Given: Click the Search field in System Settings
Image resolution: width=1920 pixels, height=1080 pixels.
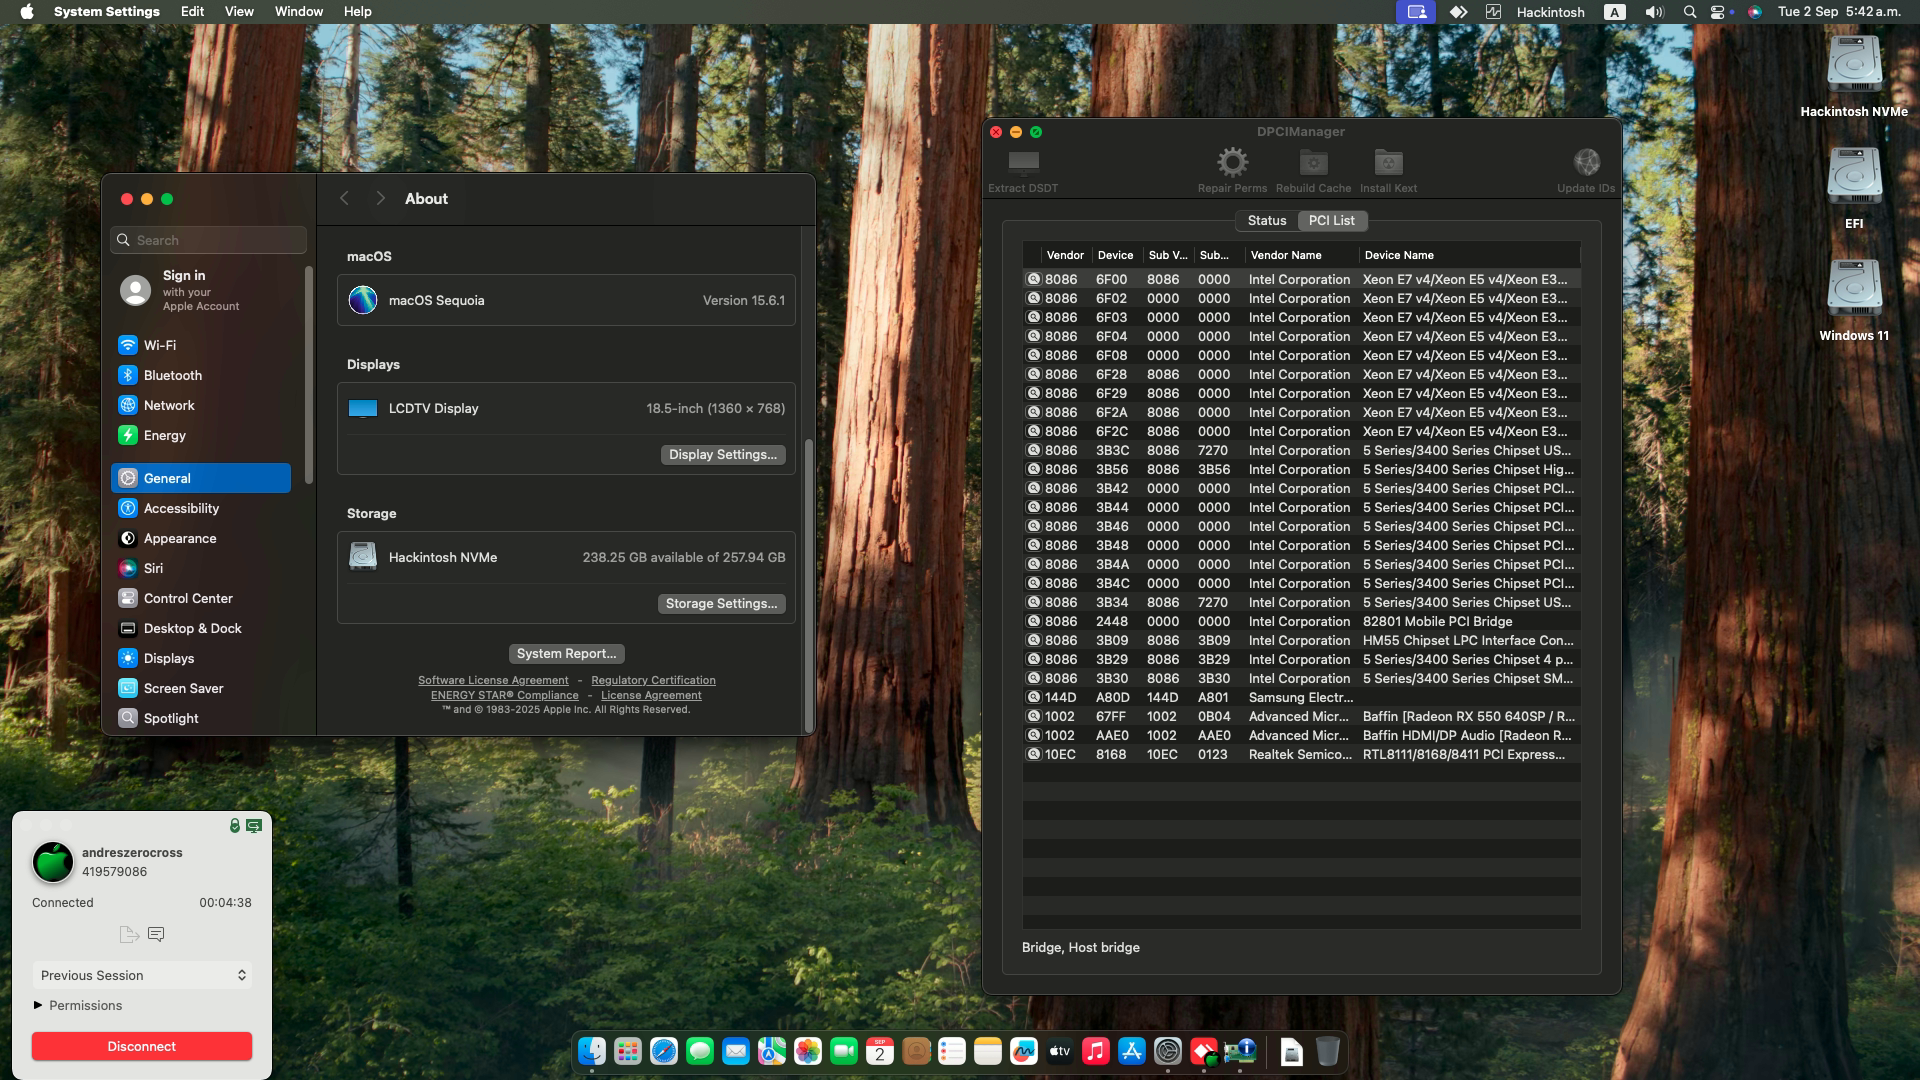Looking at the screenshot, I should click(207, 240).
